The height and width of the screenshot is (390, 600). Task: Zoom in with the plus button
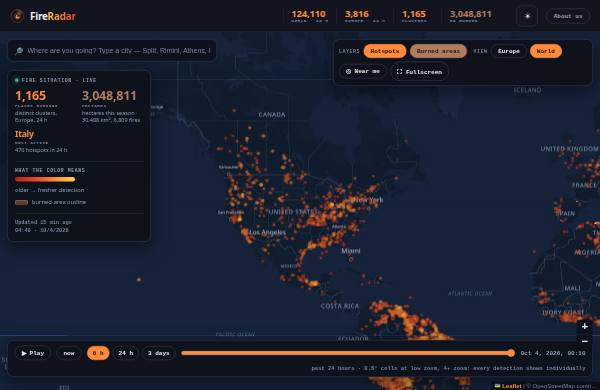click(585, 326)
